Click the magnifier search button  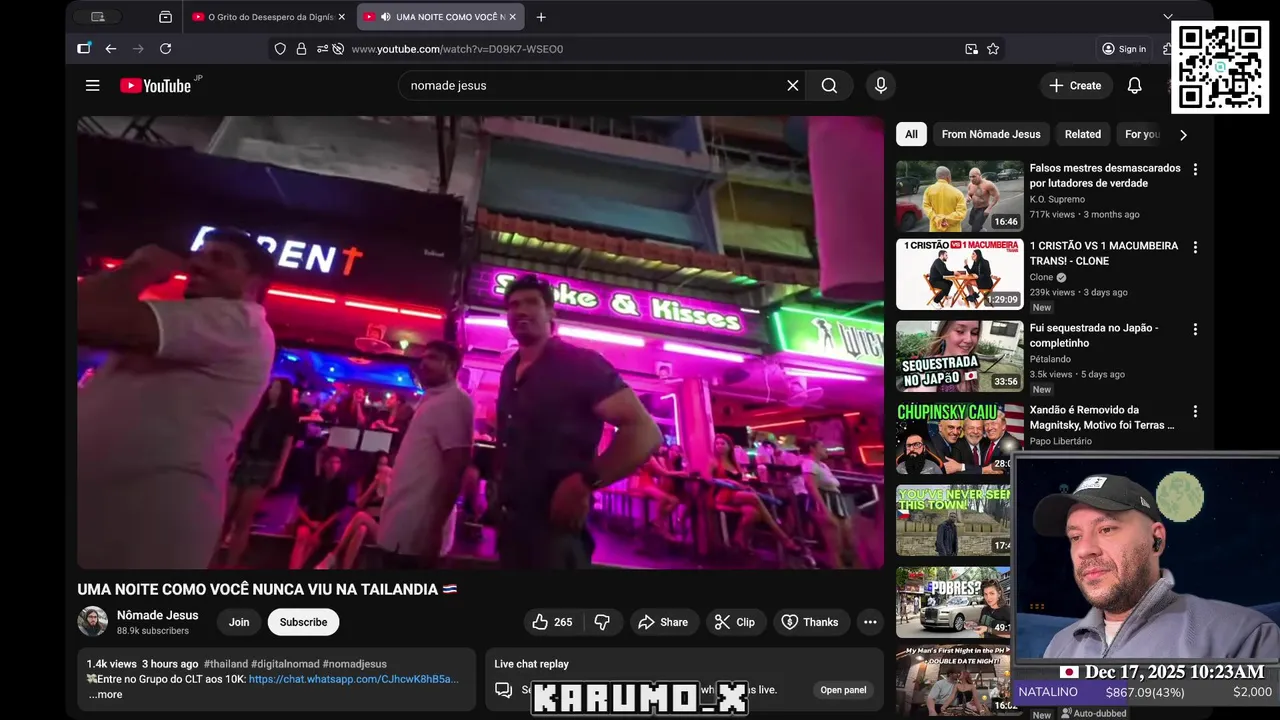(x=829, y=86)
